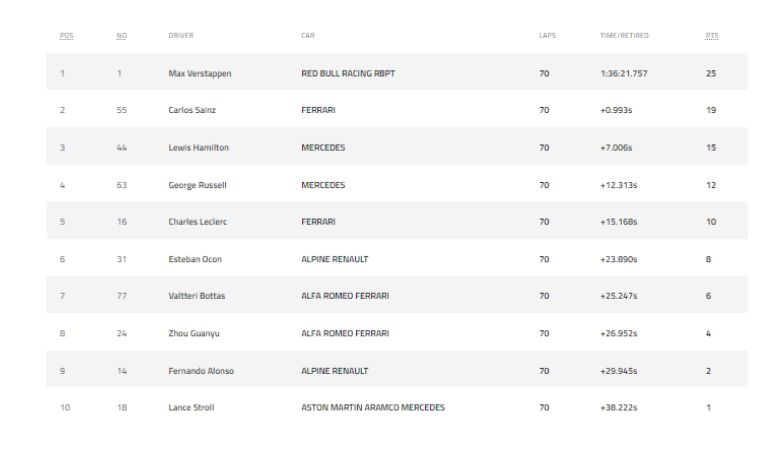This screenshot has height=469, width=772.
Task: Click the NO column header
Action: (x=121, y=36)
